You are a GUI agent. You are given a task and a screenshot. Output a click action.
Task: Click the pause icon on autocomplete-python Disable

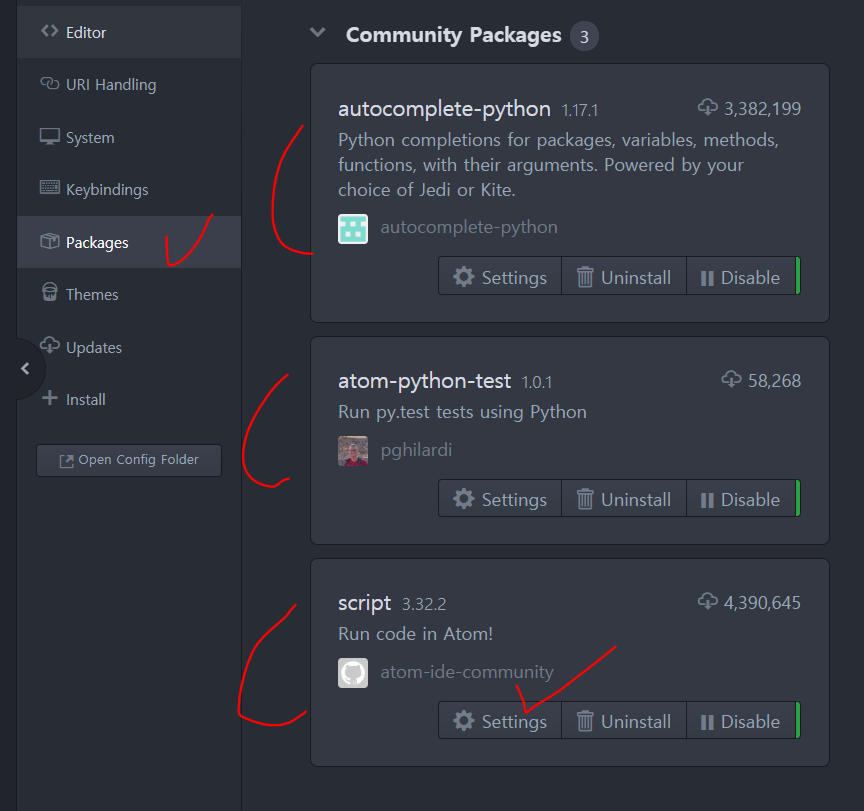pos(707,278)
